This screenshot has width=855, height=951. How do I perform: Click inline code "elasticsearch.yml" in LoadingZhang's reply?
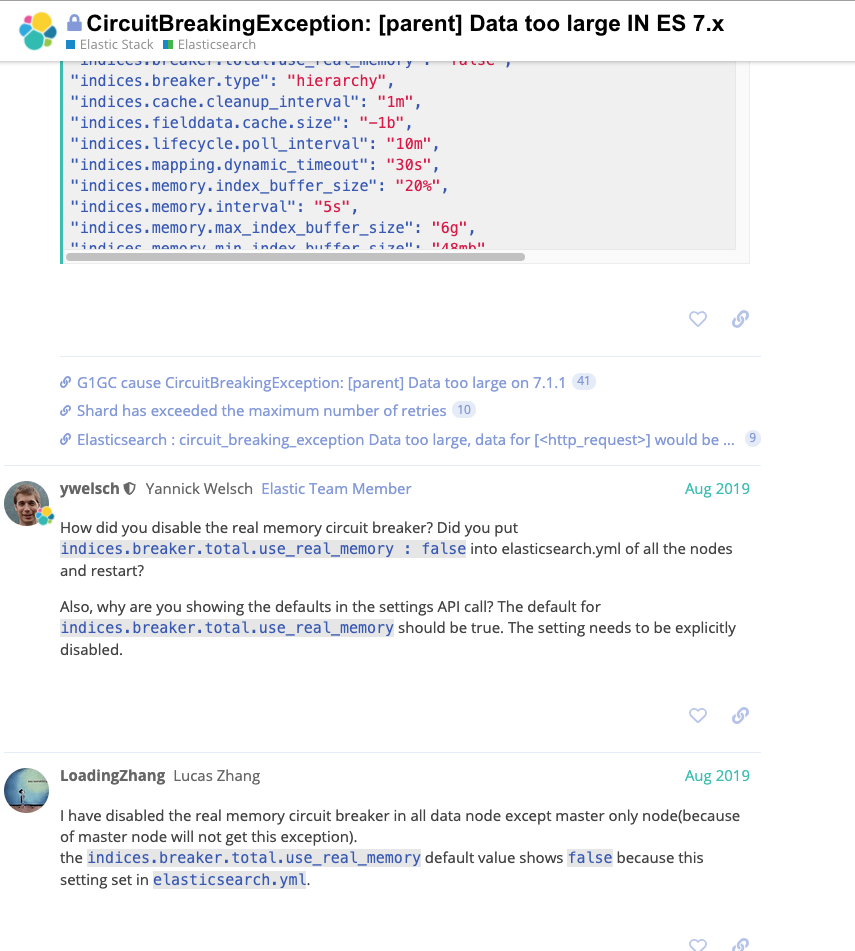[230, 879]
